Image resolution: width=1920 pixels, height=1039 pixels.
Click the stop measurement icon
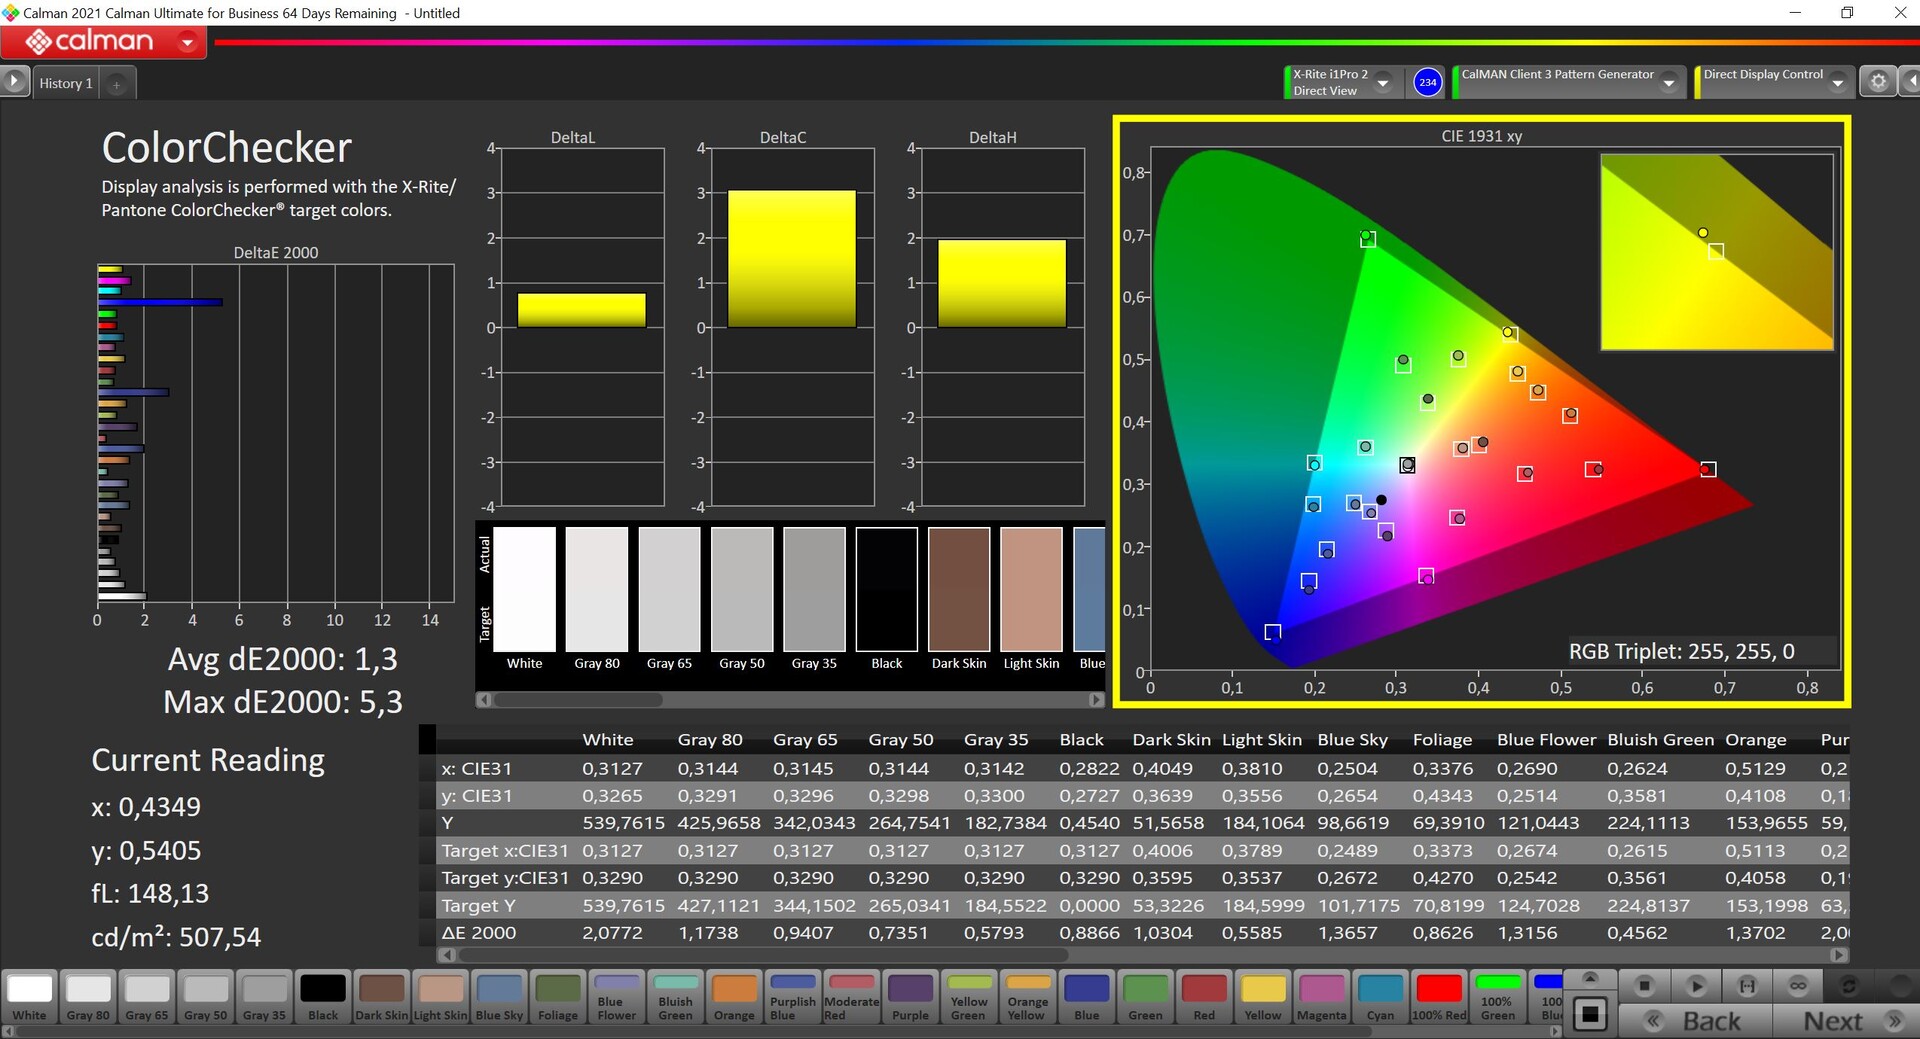[1644, 986]
